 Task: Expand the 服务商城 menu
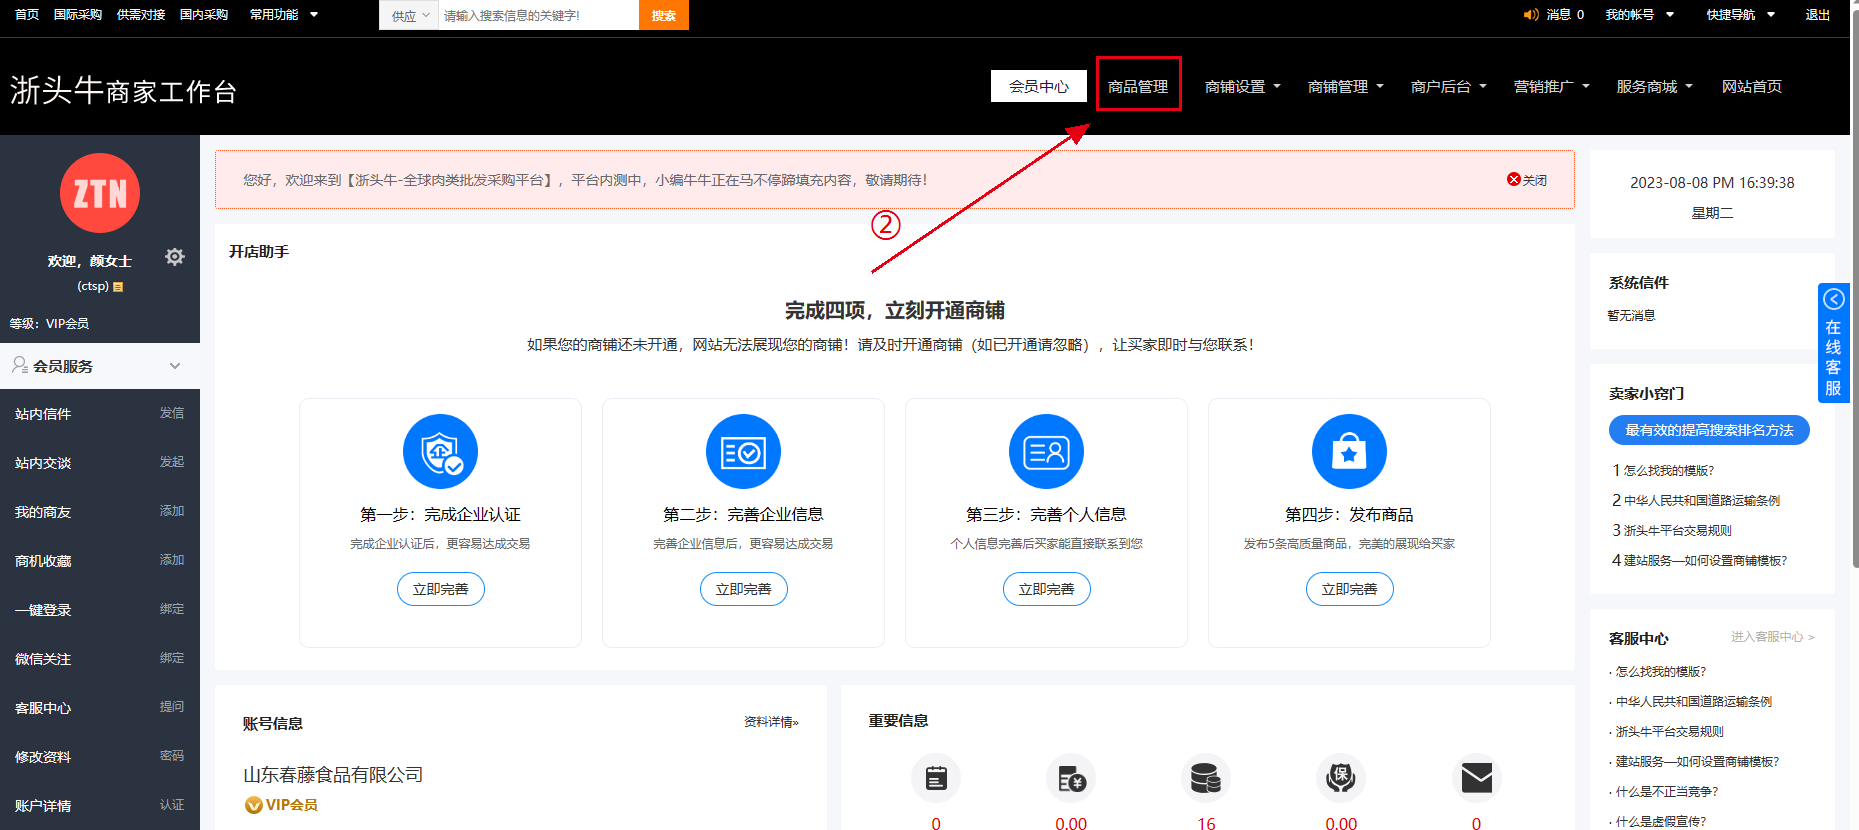point(1654,87)
